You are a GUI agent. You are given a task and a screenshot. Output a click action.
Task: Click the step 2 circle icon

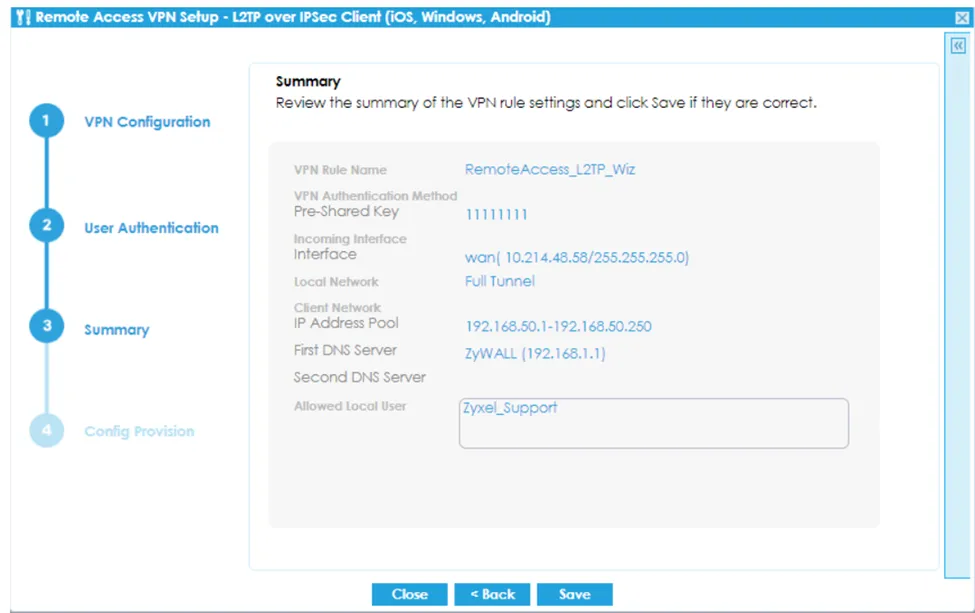click(46, 226)
